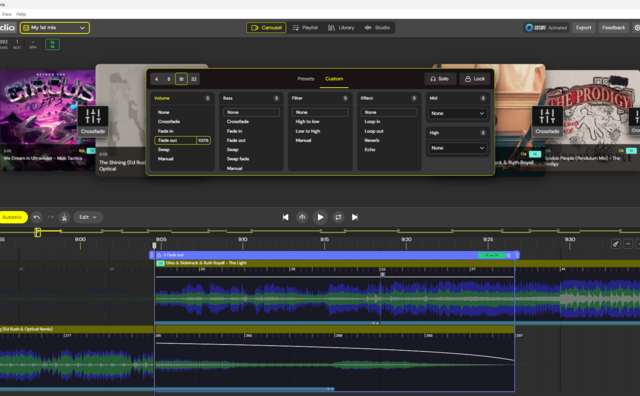
Task: Click the key badge in top-left stats
Action: coord(52,44)
